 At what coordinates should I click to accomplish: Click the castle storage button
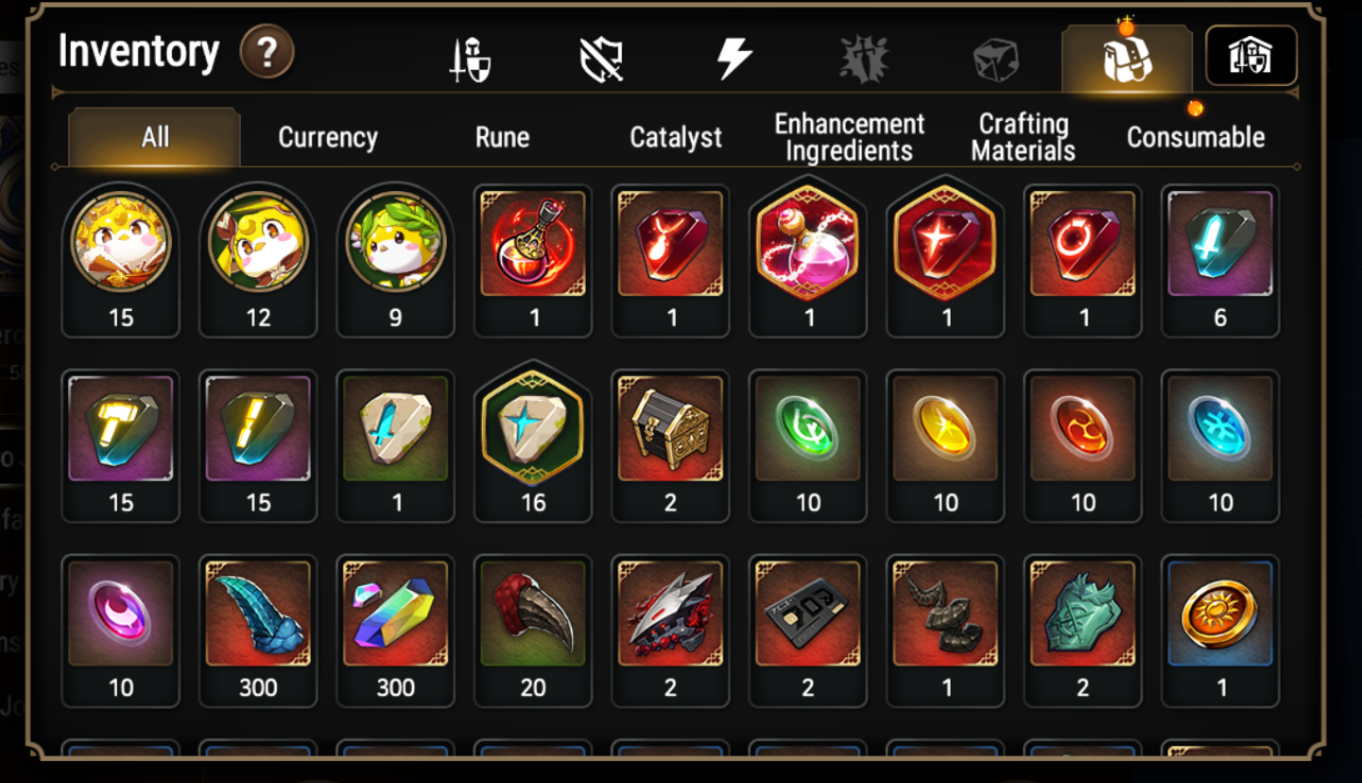click(x=1251, y=56)
